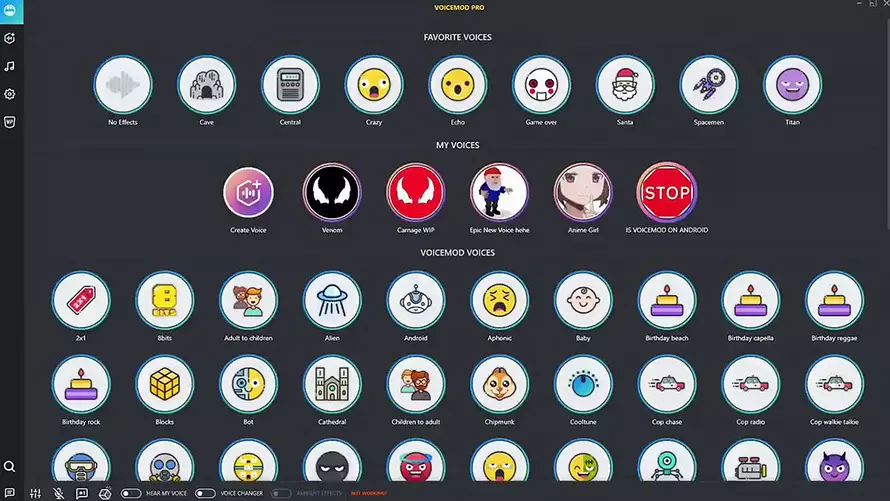Screen dimensions: 890x501
Task: Choose the Birthday reggae voice
Action: 834,301
